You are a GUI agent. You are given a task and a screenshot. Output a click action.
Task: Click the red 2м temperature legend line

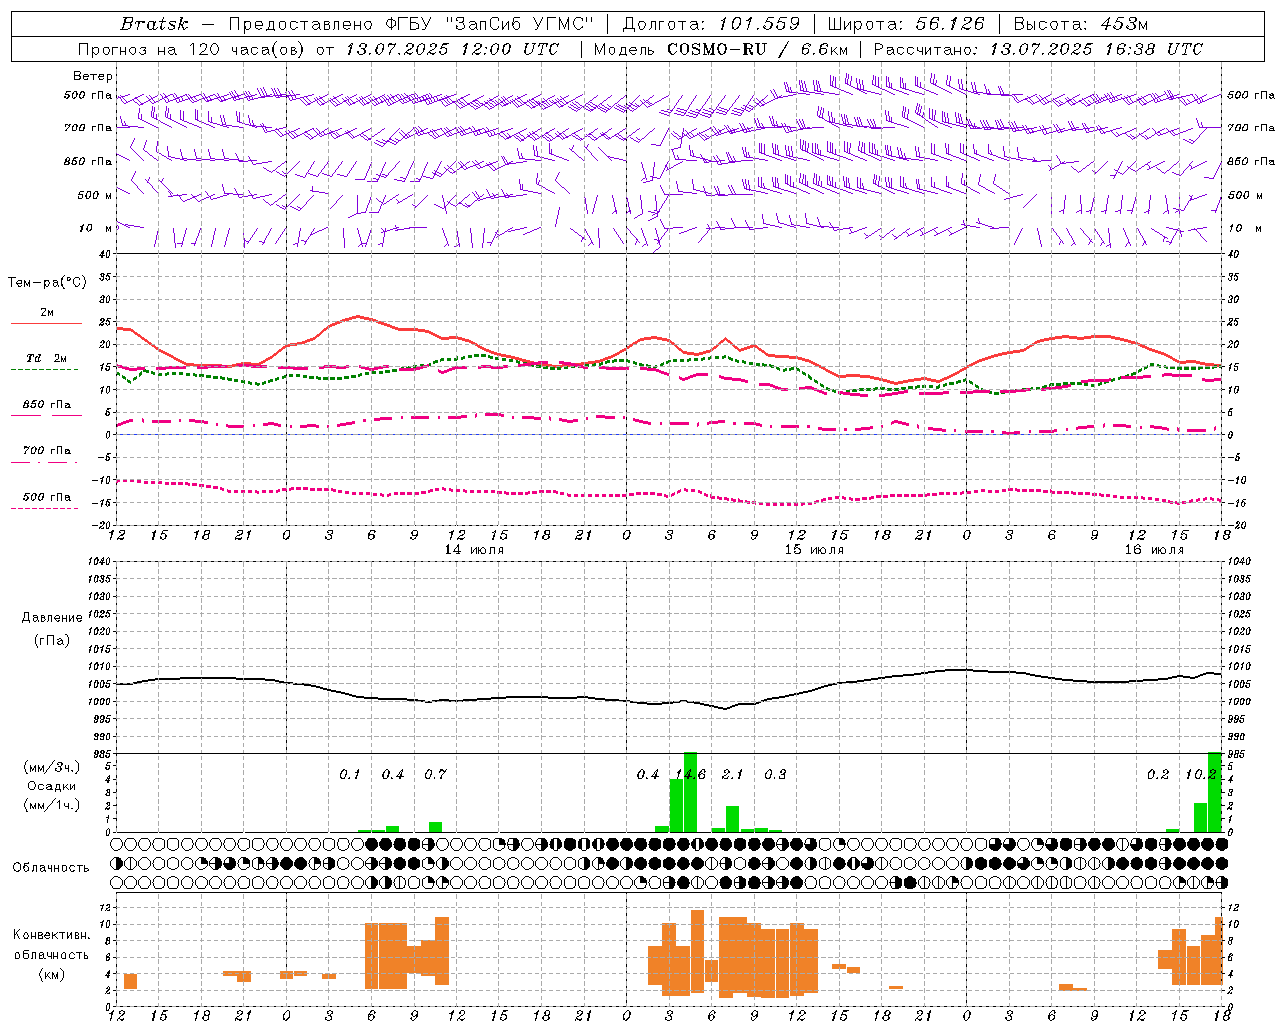(x=46, y=323)
